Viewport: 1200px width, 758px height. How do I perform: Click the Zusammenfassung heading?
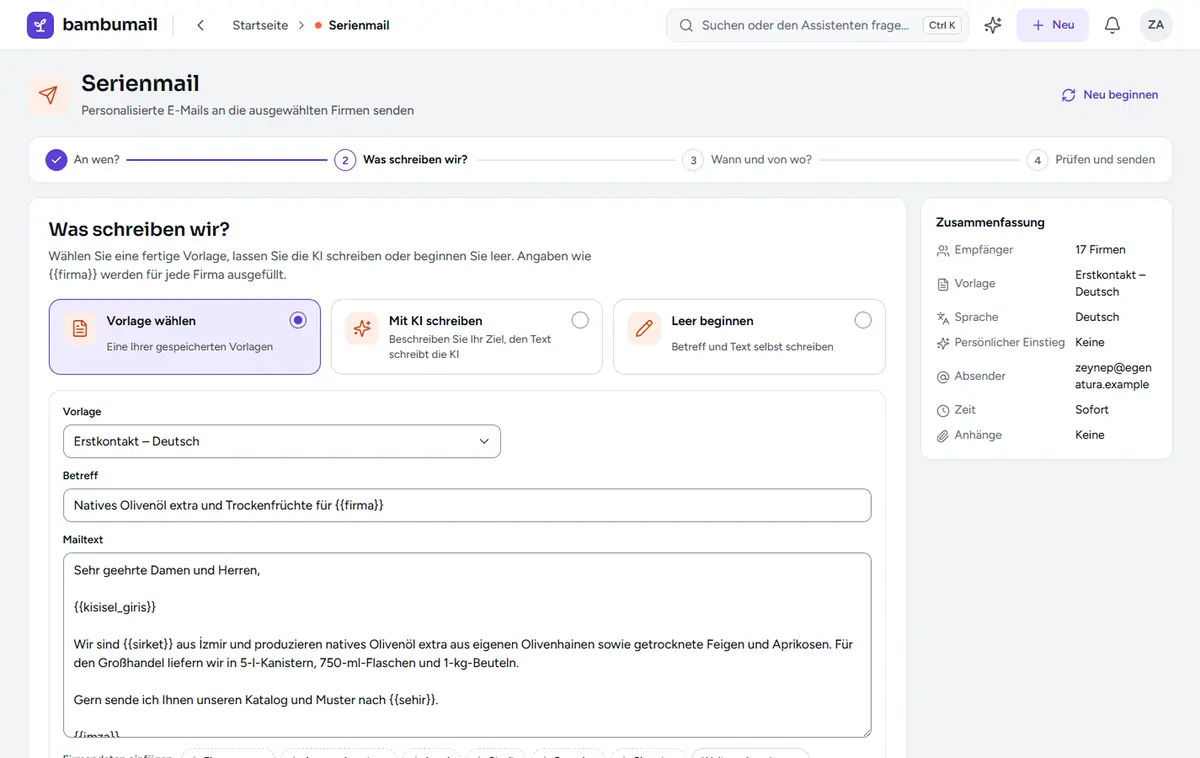[x=990, y=222]
